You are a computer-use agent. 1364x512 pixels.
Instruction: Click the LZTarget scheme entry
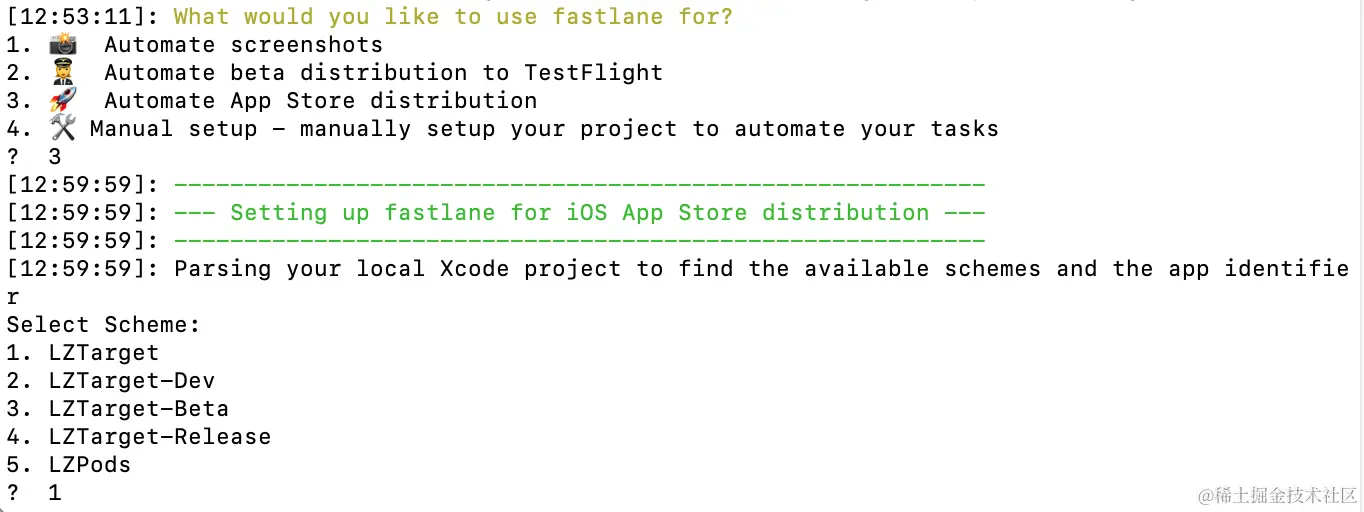(x=103, y=352)
